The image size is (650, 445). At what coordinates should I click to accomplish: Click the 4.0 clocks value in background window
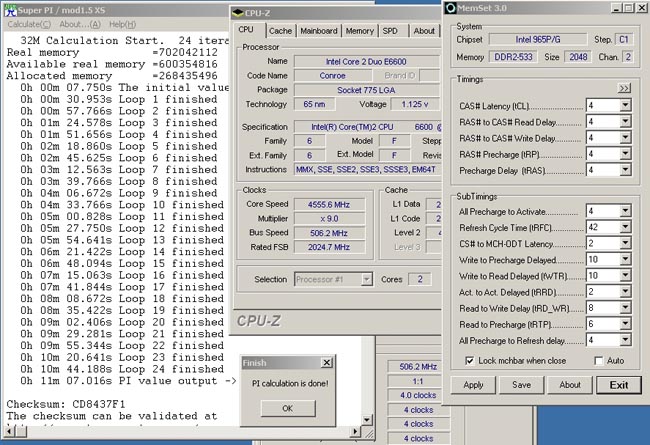418,396
